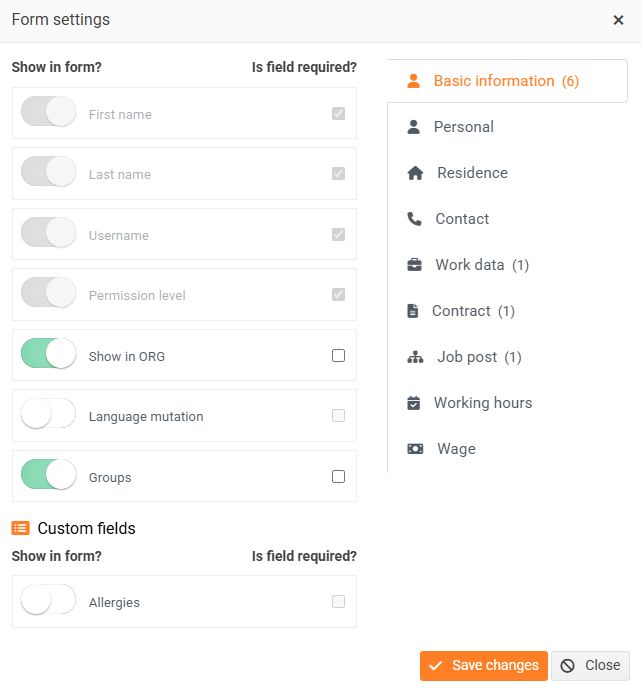Close the Form settings dialog via X
Image resolution: width=641 pixels, height=692 pixels.
click(x=618, y=20)
